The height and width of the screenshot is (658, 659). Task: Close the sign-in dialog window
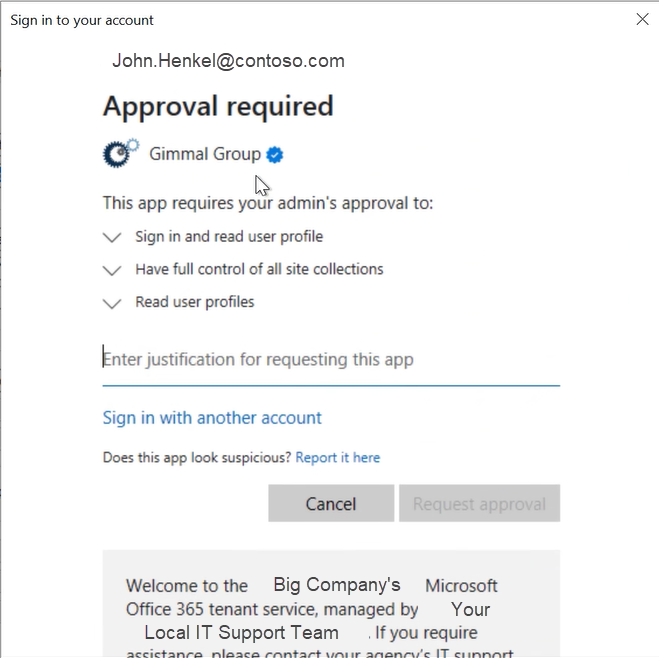[x=642, y=19]
